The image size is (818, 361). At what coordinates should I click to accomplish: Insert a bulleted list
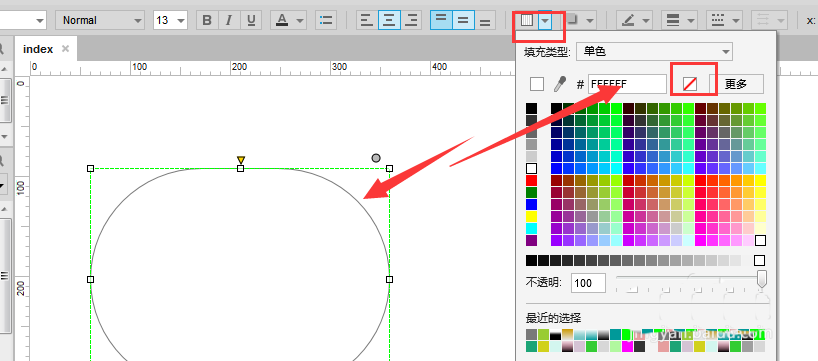[326, 20]
